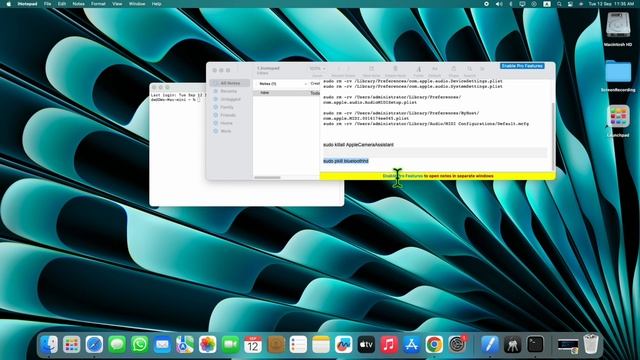Select Recents in the sidebar
This screenshot has height=360, width=640.
(228, 91)
